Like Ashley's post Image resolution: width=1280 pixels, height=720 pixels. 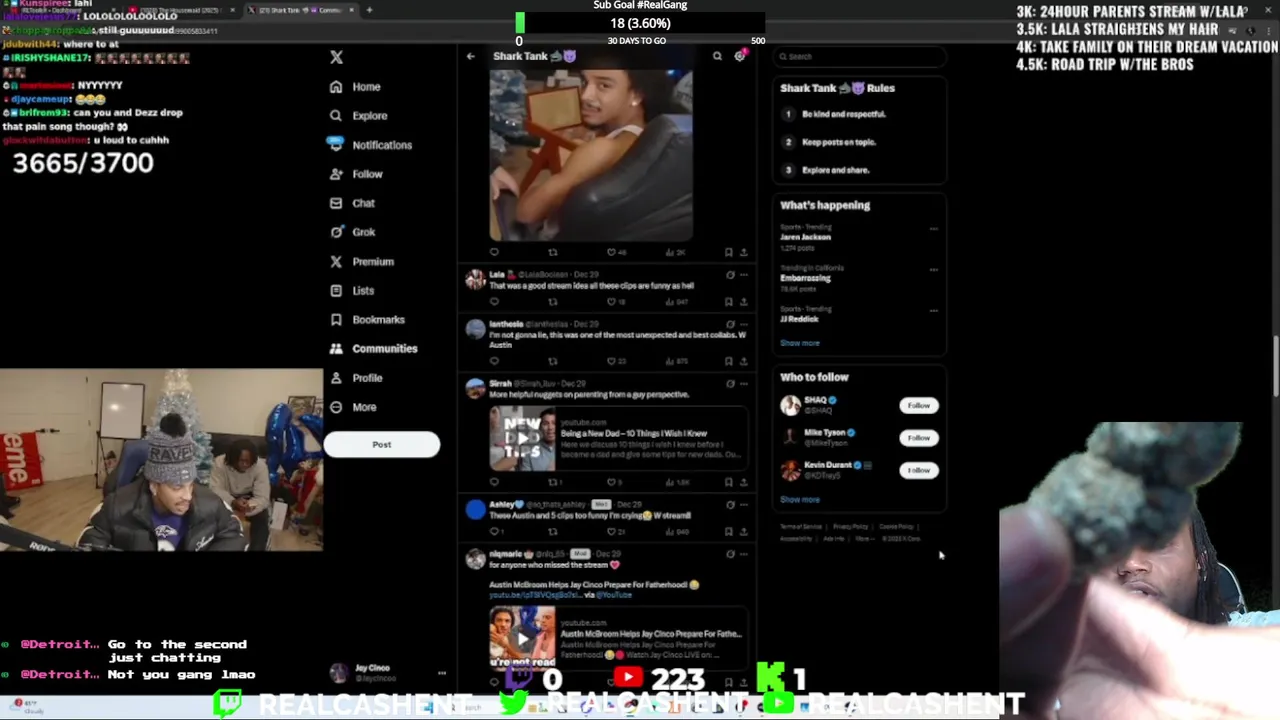click(616, 531)
